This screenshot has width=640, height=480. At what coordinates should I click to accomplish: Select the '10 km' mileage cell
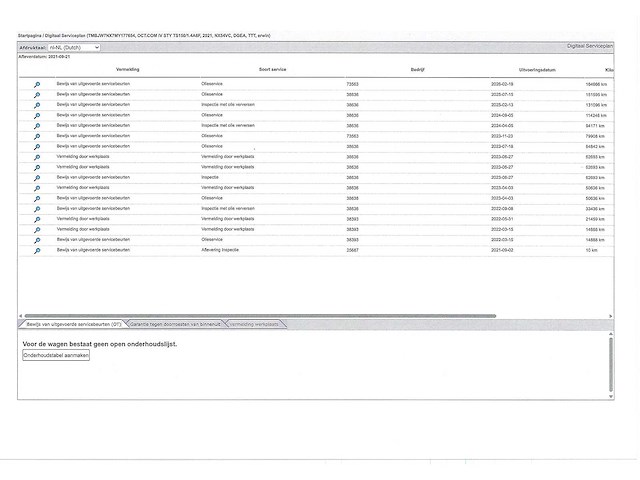[x=591, y=250]
